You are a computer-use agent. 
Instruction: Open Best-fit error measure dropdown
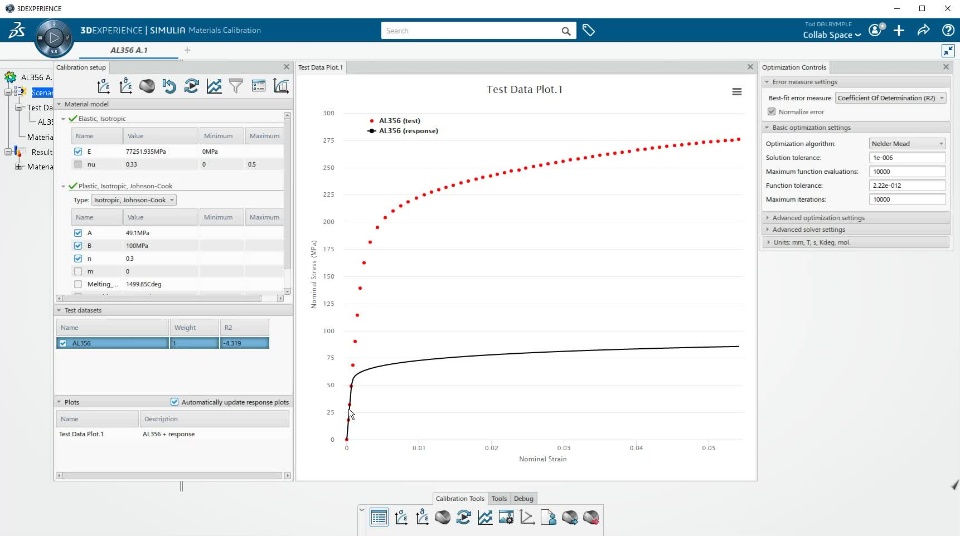(x=891, y=98)
